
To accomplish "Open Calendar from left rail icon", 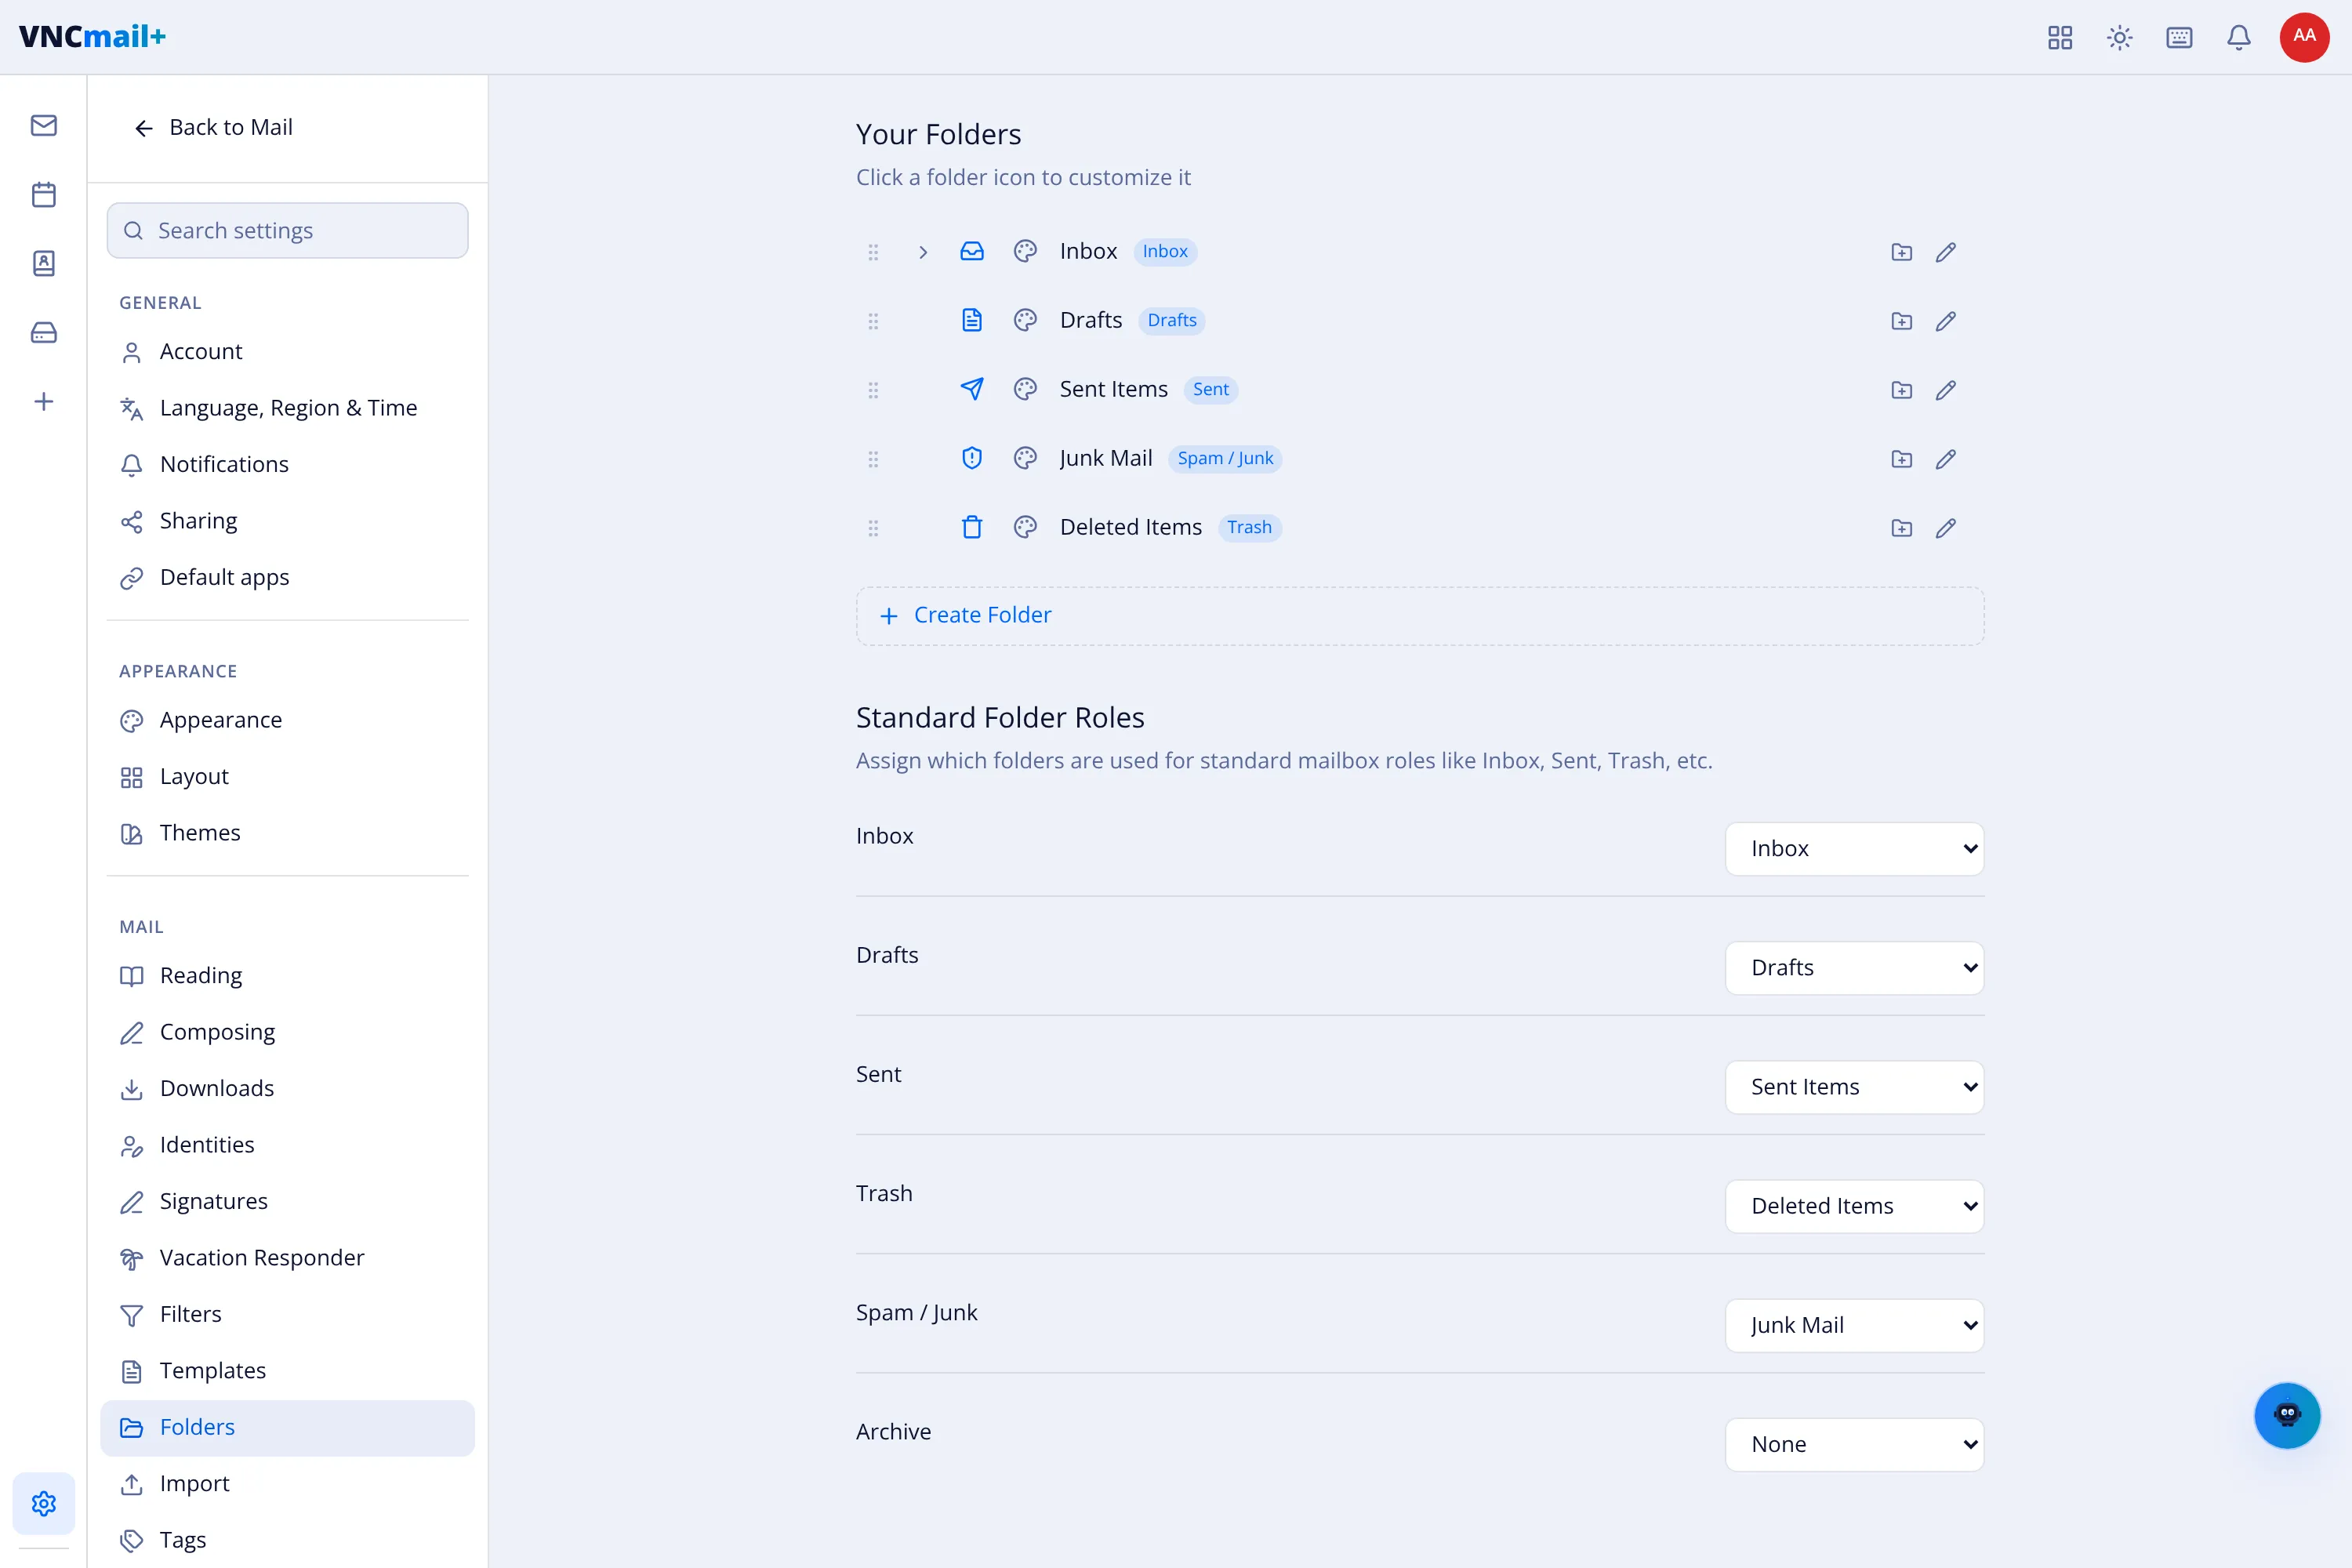I will point(44,194).
